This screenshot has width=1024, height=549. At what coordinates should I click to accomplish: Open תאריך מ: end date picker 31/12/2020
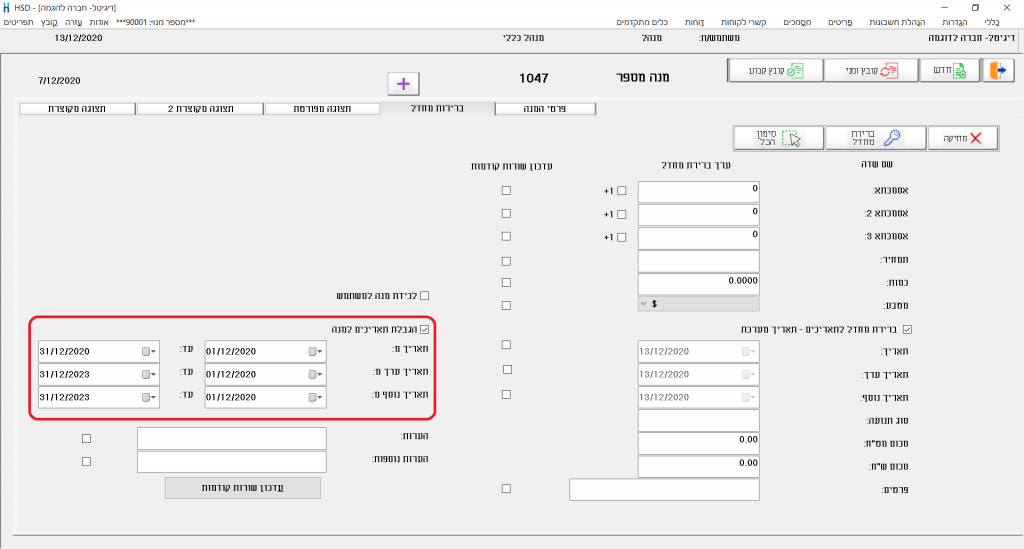[x=149, y=351]
